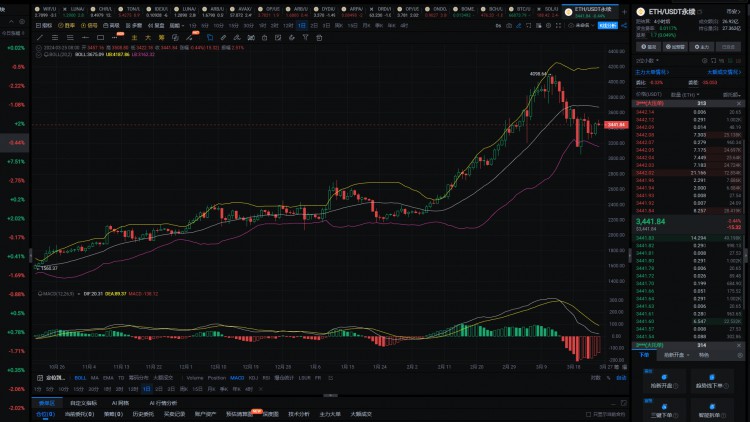Click the funnel filter icon in drawing toolbar
Image resolution: width=750 pixels, height=422 pixels.
pos(305,37)
